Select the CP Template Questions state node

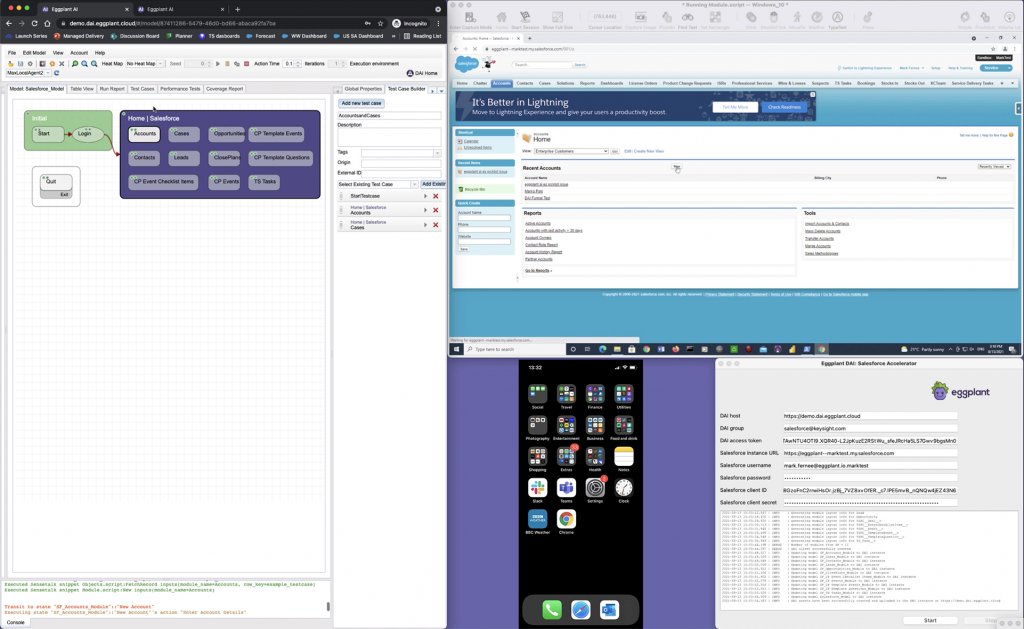pos(281,157)
